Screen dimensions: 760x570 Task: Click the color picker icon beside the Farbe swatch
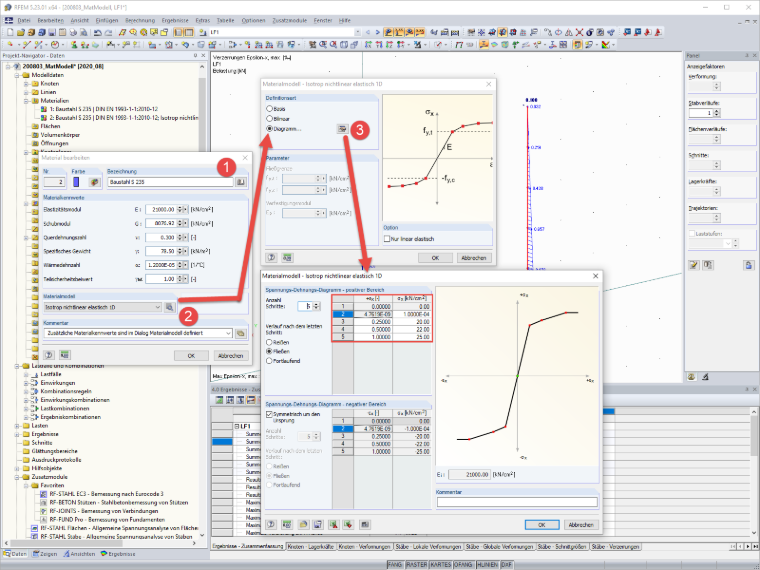click(94, 182)
